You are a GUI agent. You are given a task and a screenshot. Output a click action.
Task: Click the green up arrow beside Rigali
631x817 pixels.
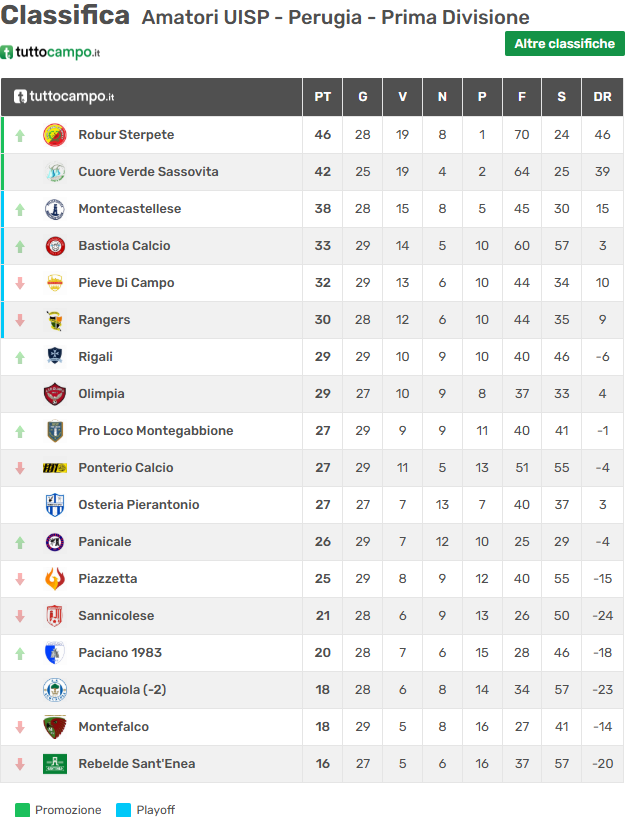20,357
